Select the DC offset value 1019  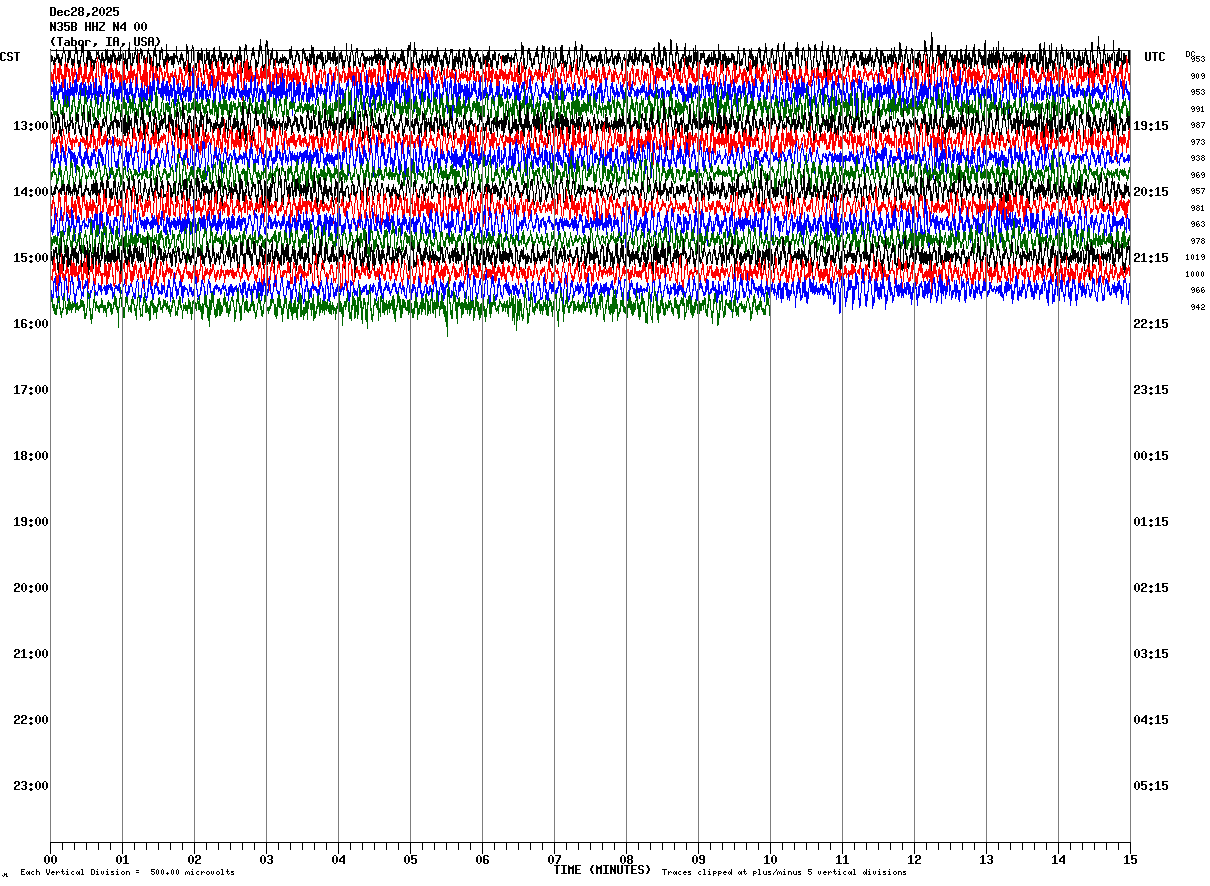(x=1195, y=257)
